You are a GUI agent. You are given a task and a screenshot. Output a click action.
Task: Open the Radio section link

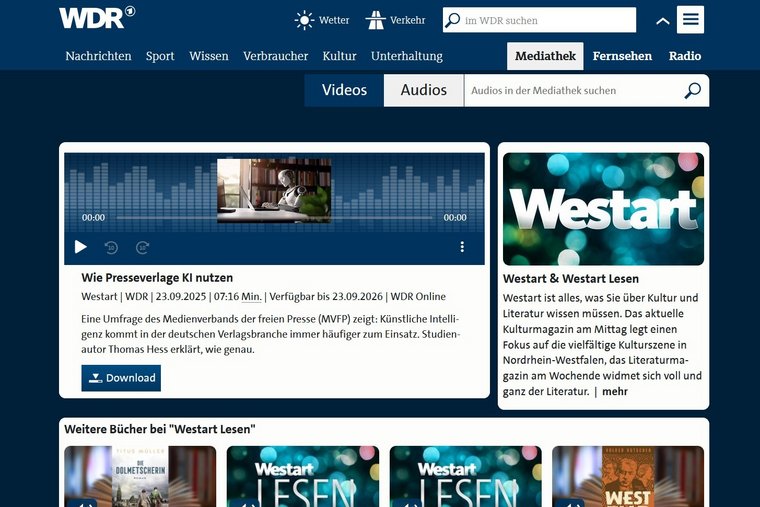685,56
